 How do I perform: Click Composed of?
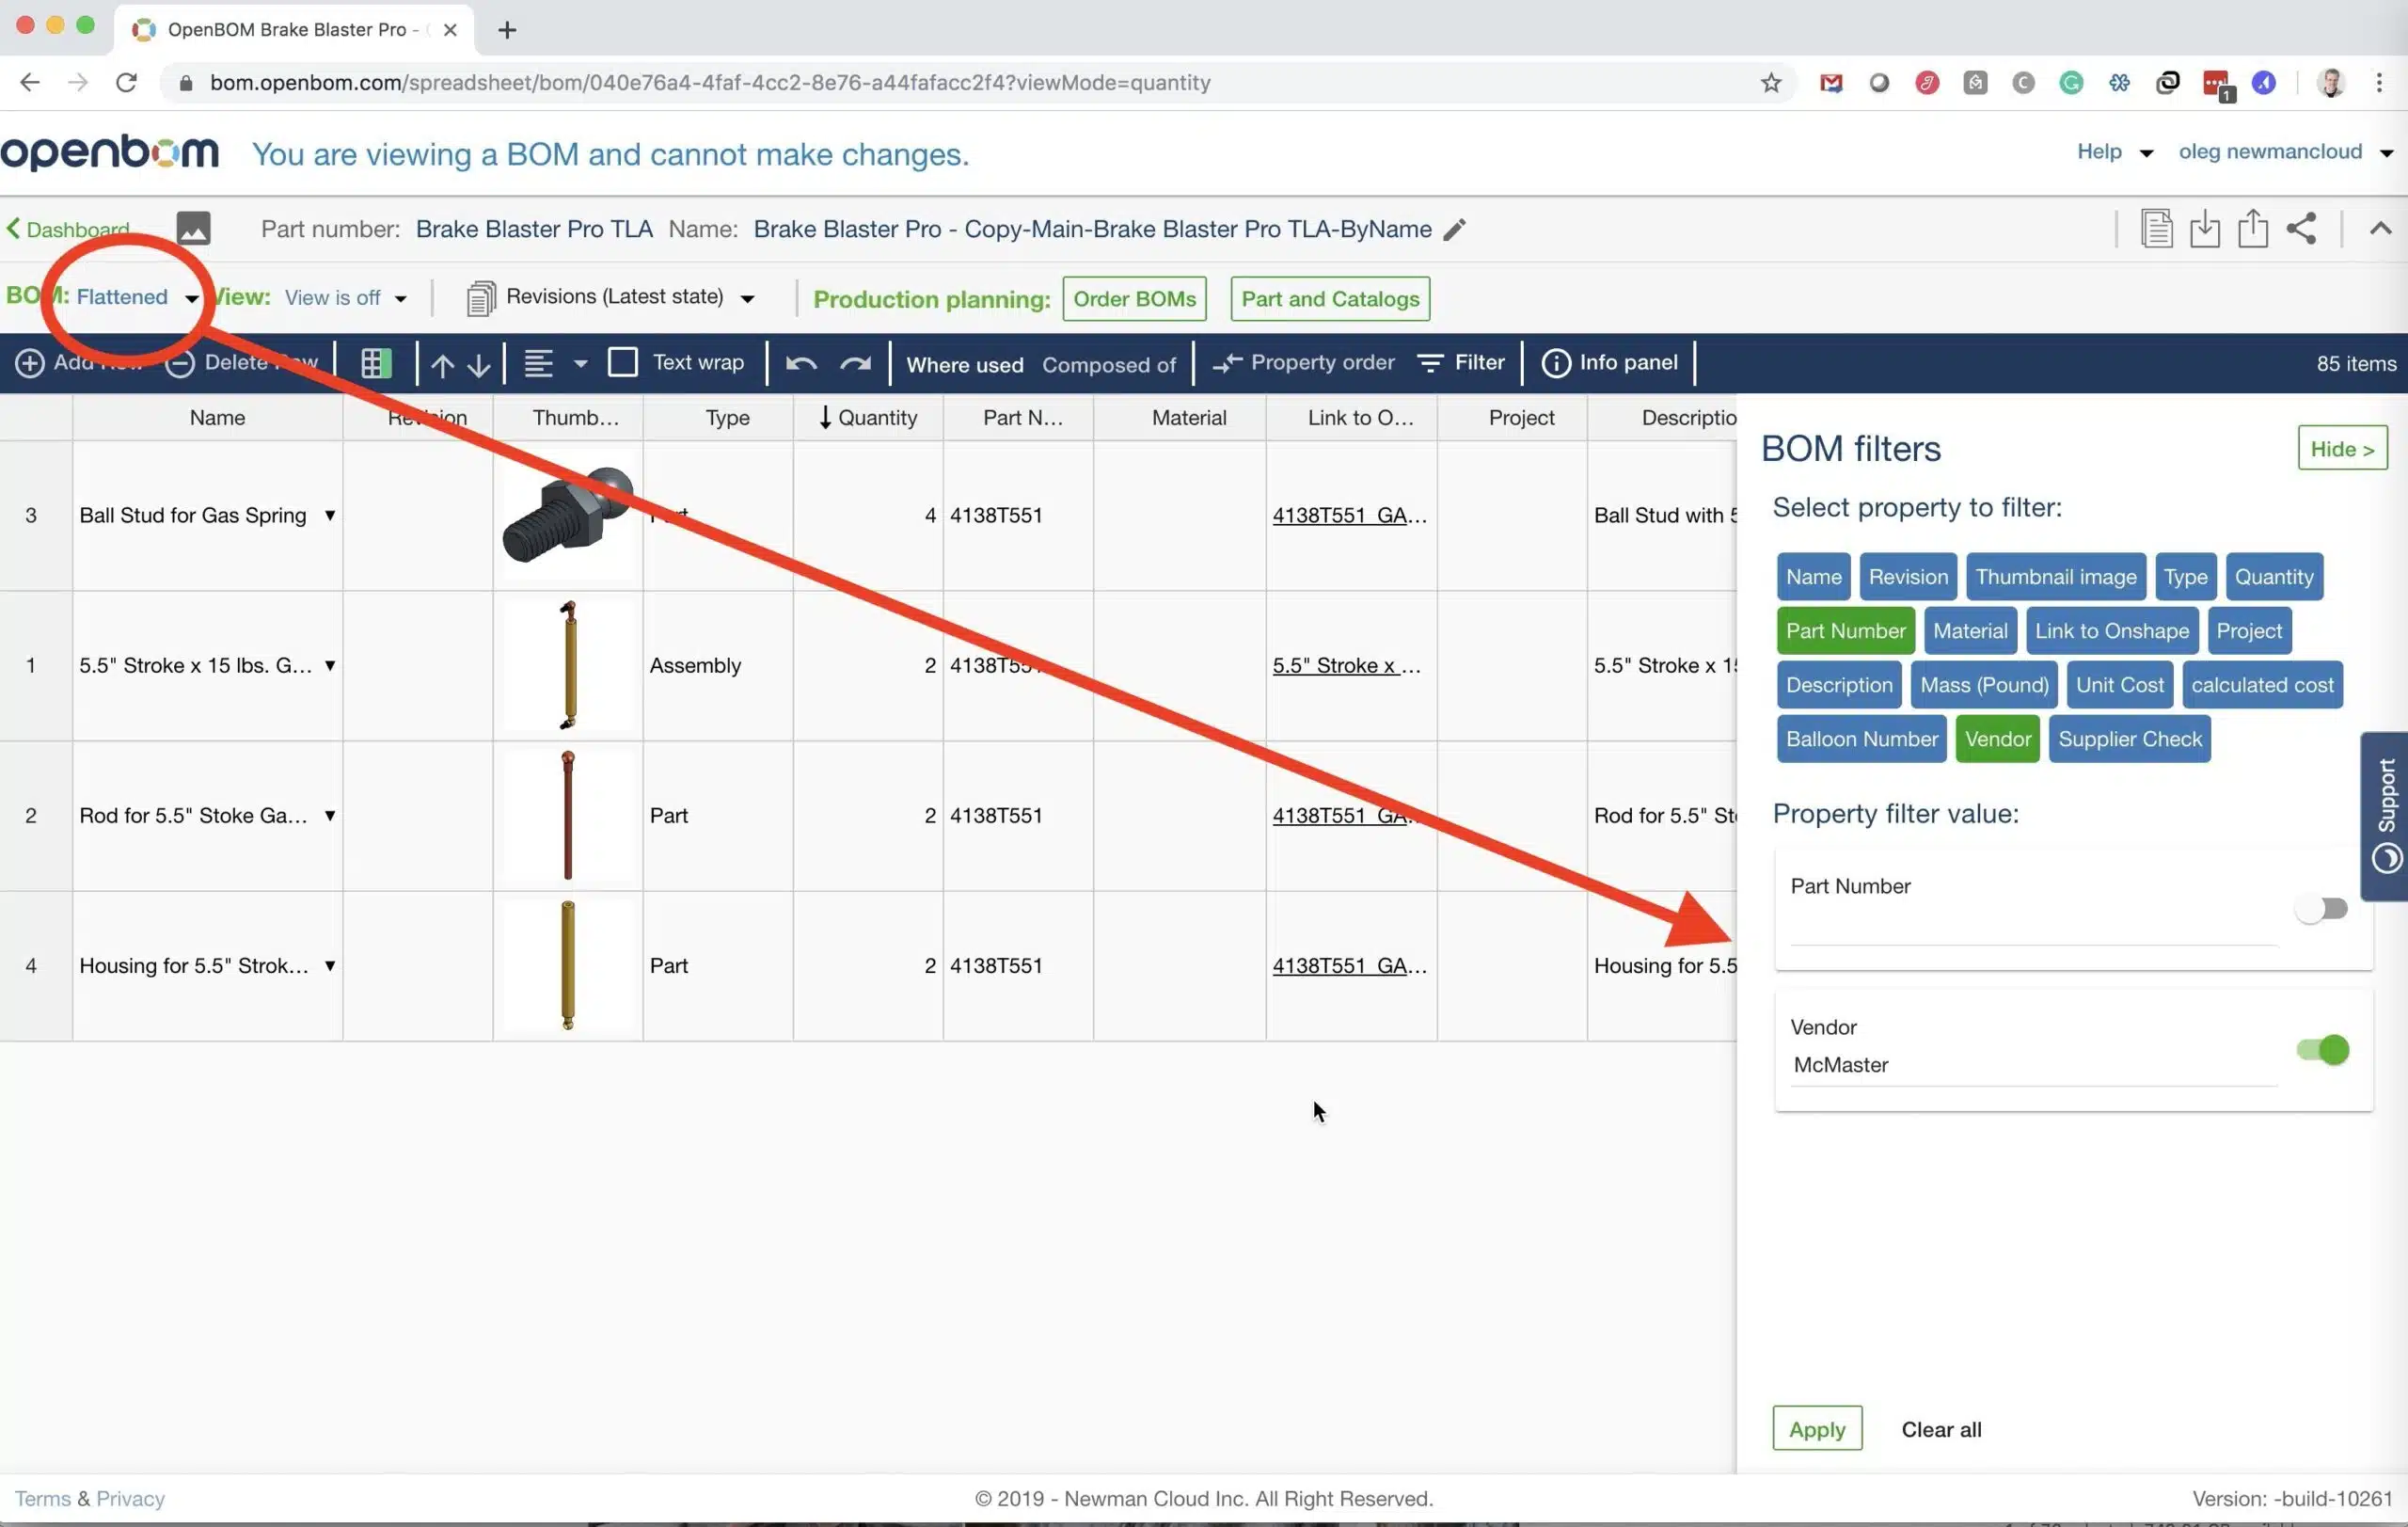[1109, 365]
